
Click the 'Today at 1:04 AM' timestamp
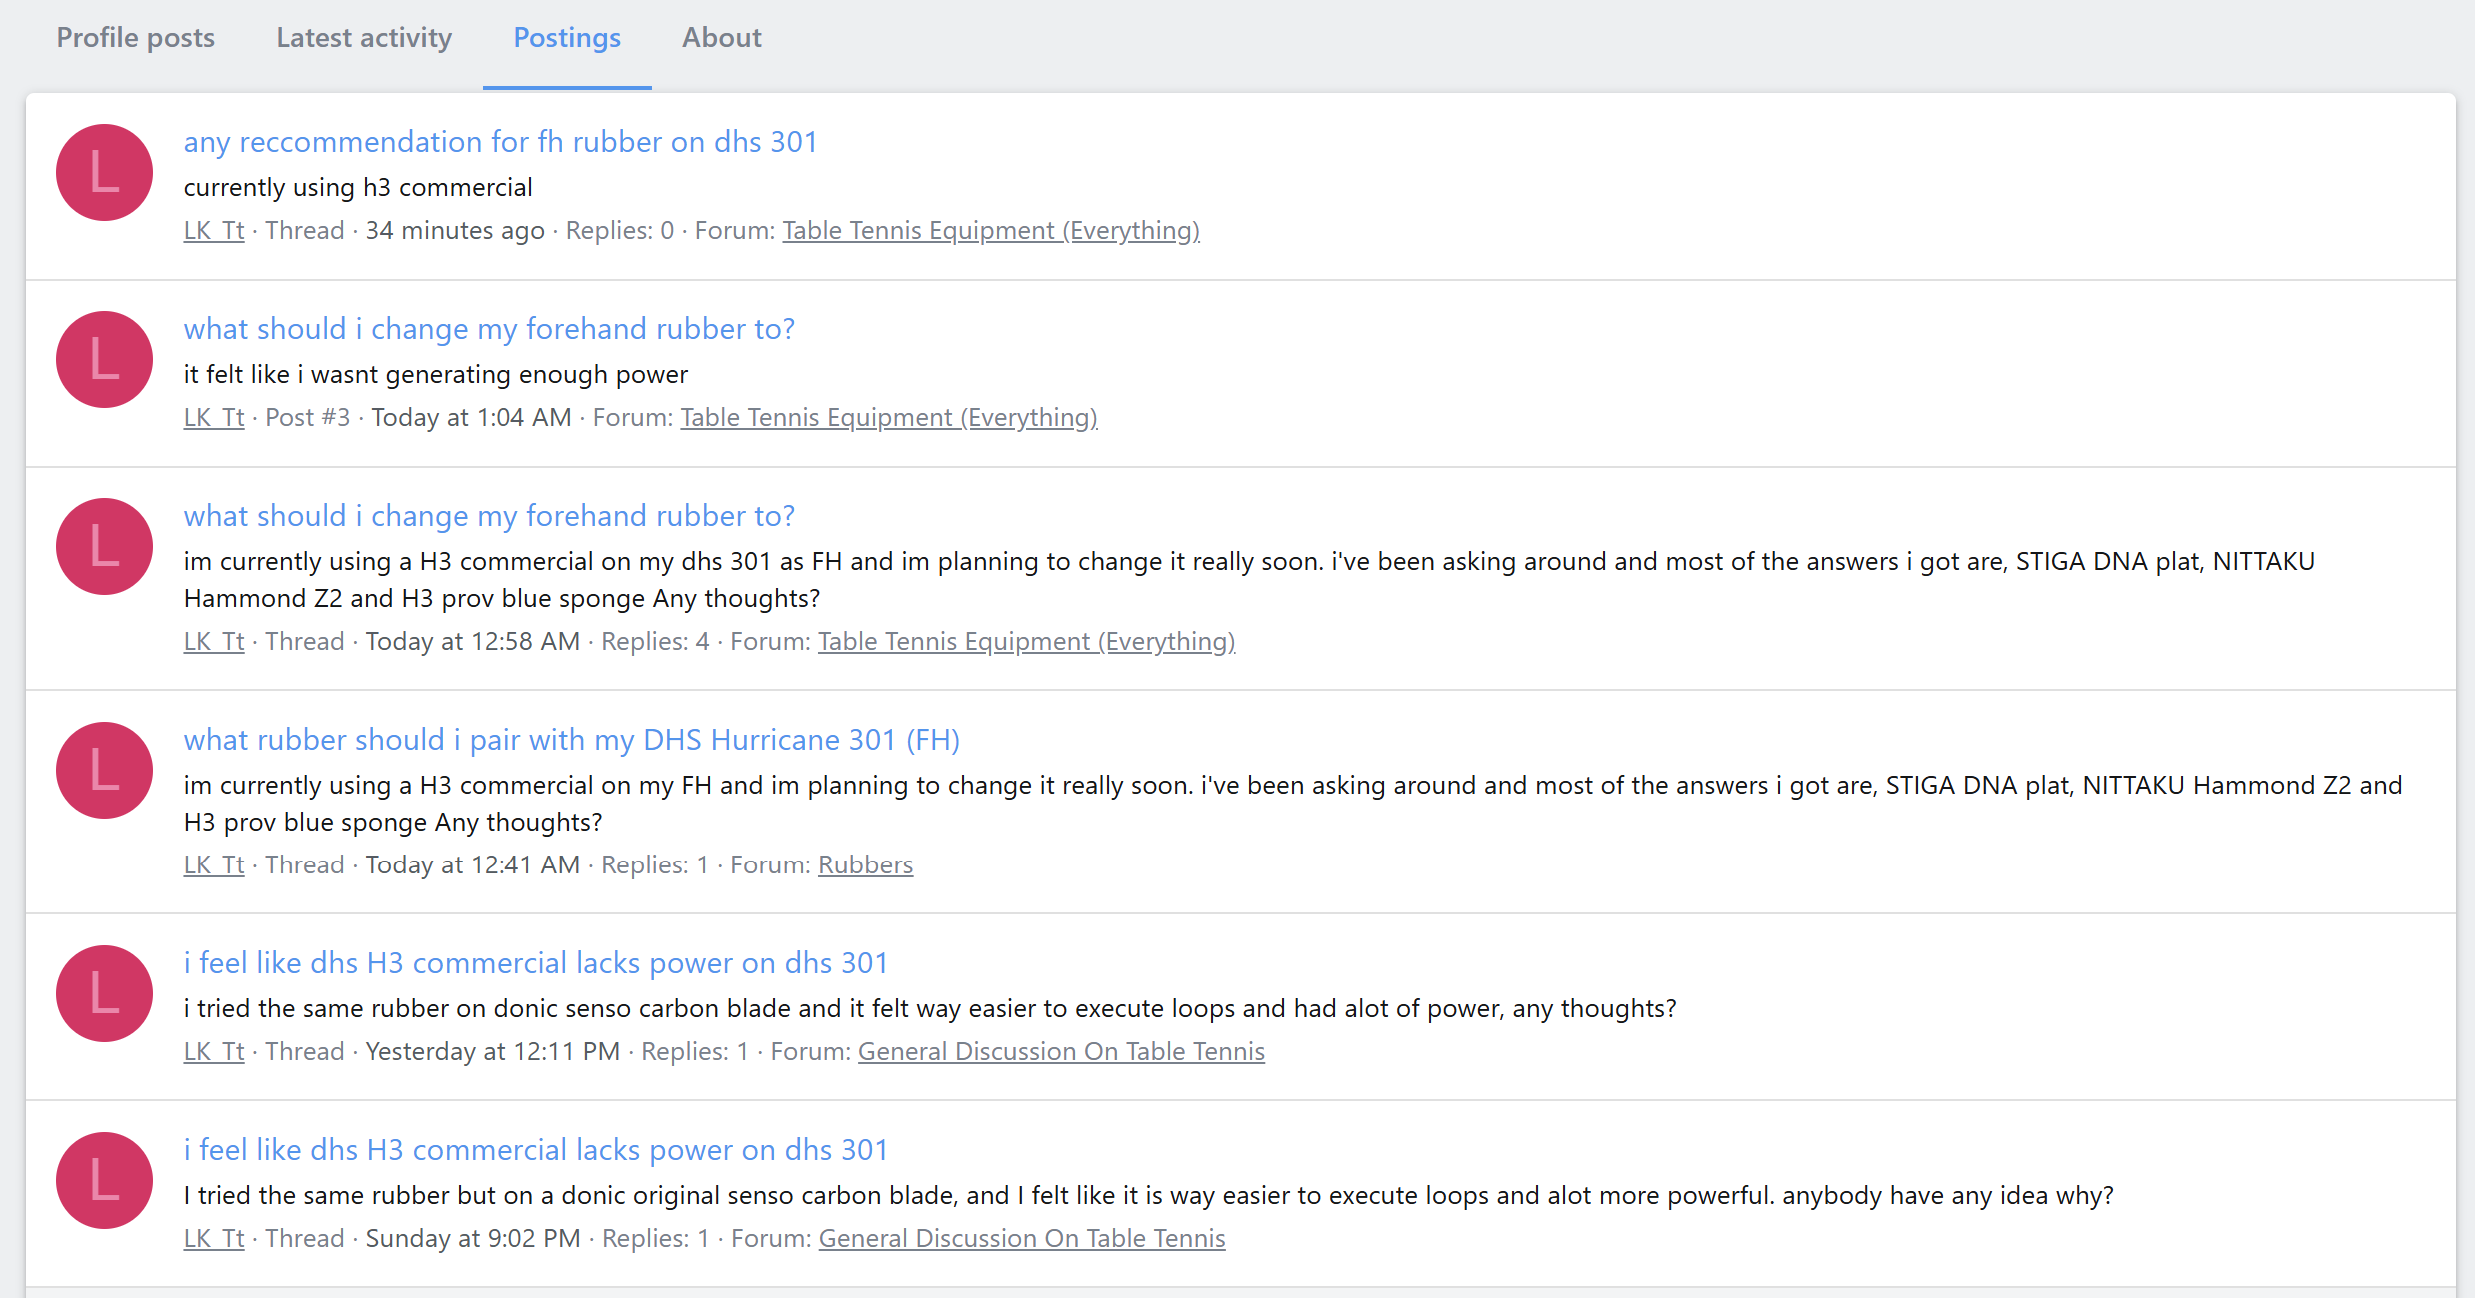tap(472, 418)
